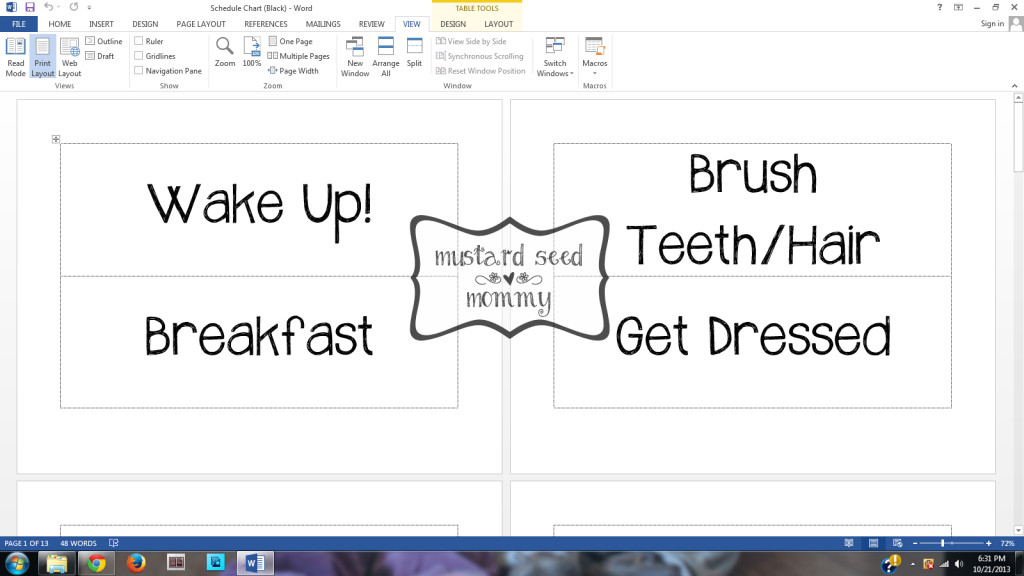
Task: Click 48 WORDS word count
Action: coord(78,543)
